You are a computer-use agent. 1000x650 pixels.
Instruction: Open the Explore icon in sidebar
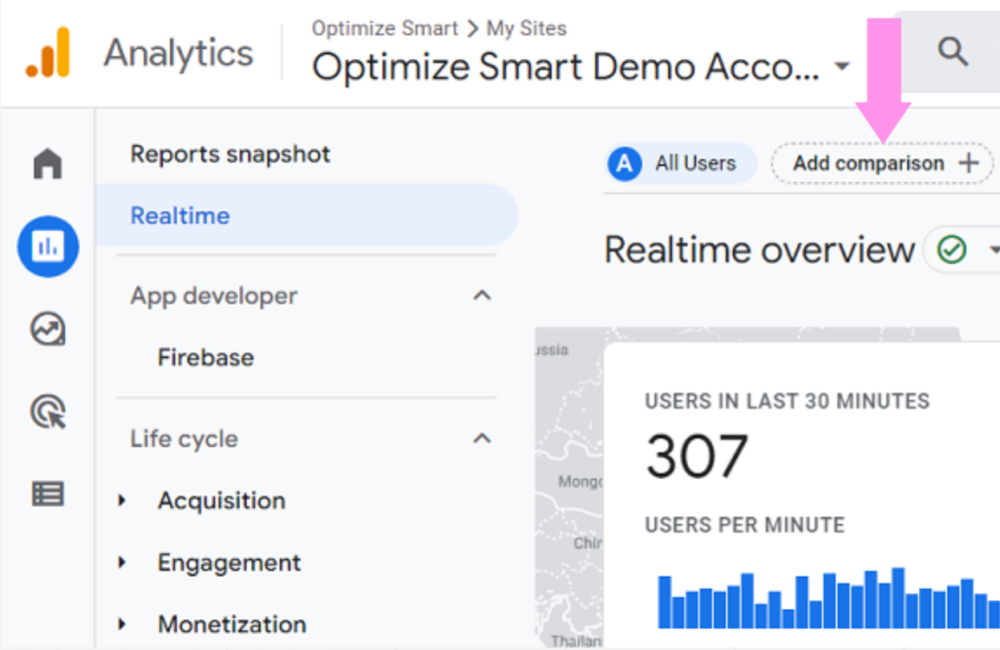coord(48,329)
